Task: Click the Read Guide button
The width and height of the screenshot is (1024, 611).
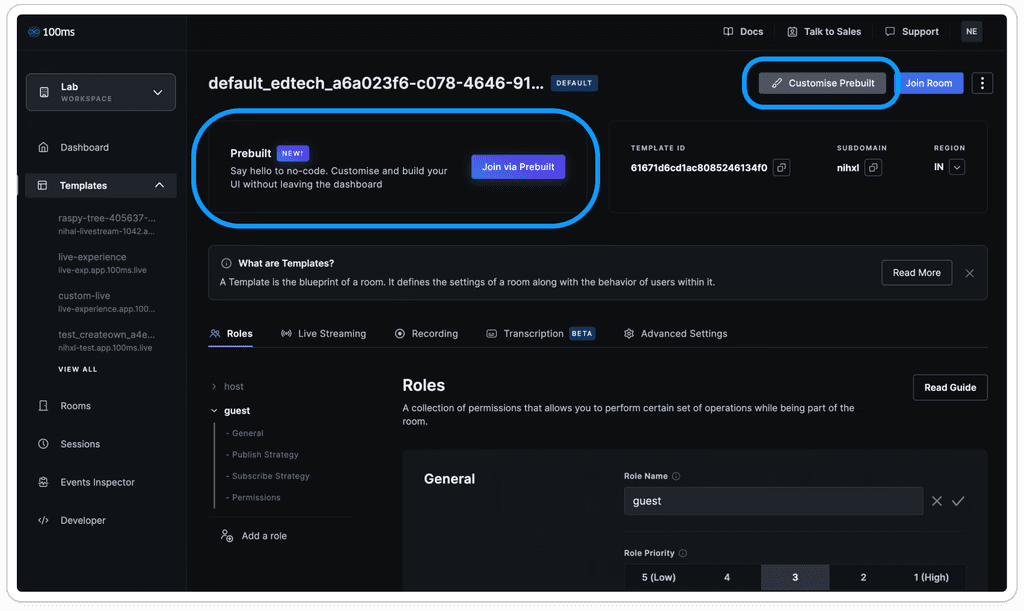Action: [x=950, y=388]
